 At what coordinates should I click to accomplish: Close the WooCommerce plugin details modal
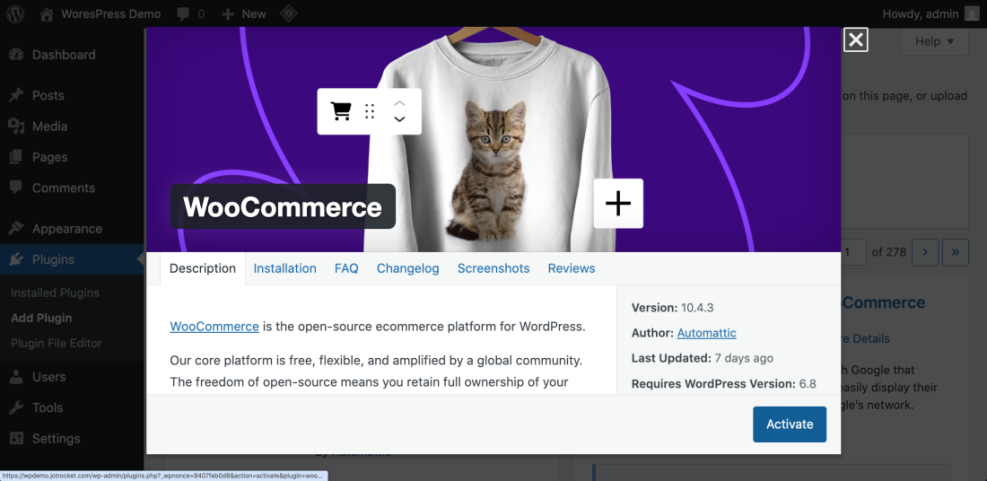(x=855, y=40)
